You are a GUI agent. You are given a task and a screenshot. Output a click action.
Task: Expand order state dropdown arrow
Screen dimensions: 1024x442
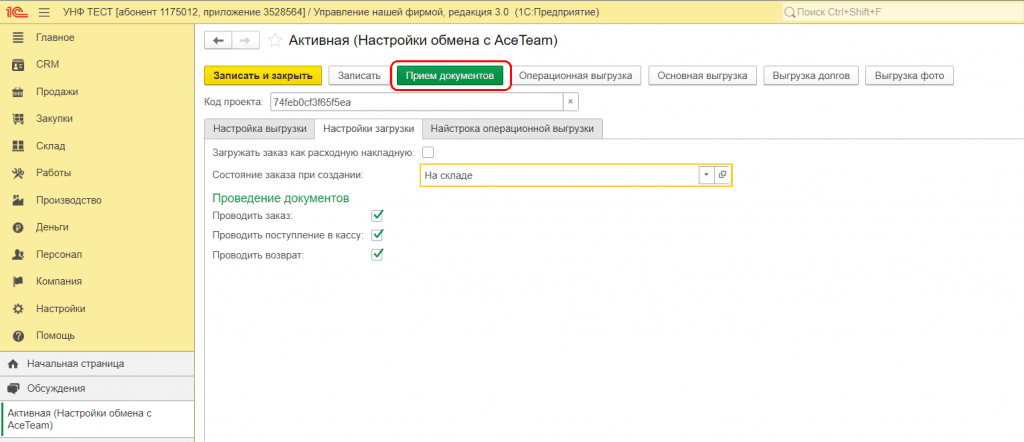705,175
